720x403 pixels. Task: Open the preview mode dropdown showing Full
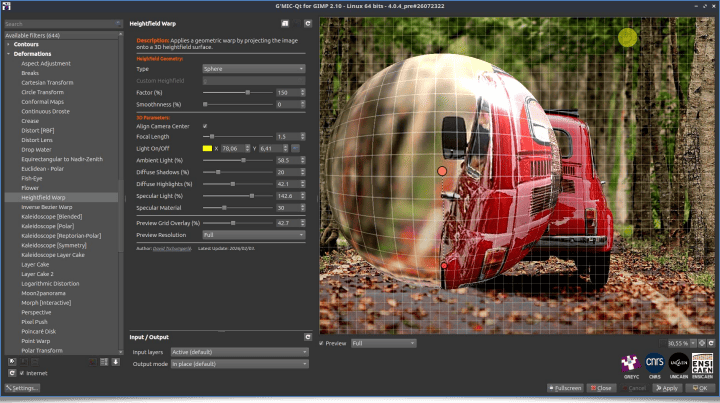(x=383, y=343)
